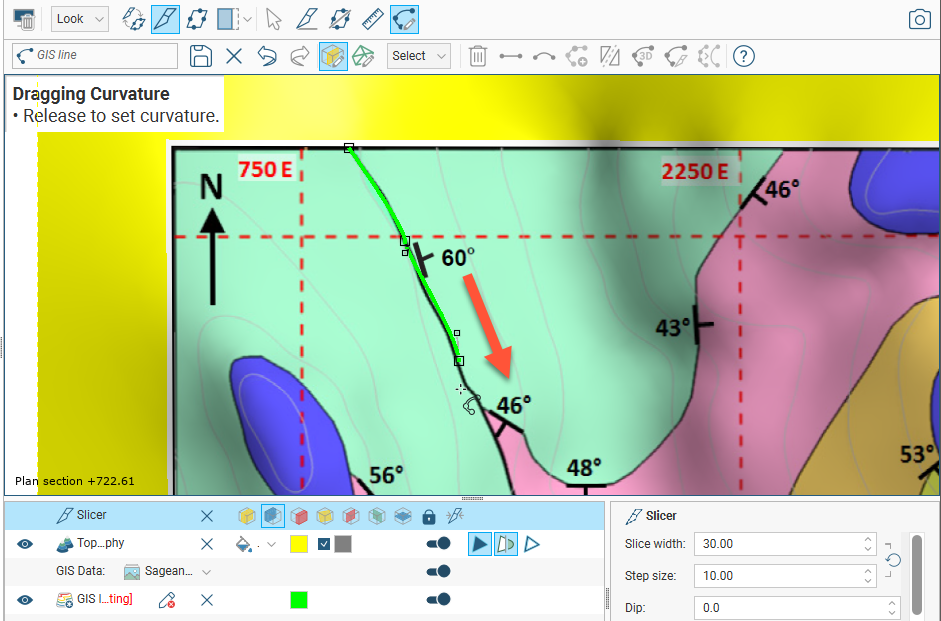941x621 pixels.
Task: Click the trash Delete icon in drawing toolbar
Action: coord(478,56)
